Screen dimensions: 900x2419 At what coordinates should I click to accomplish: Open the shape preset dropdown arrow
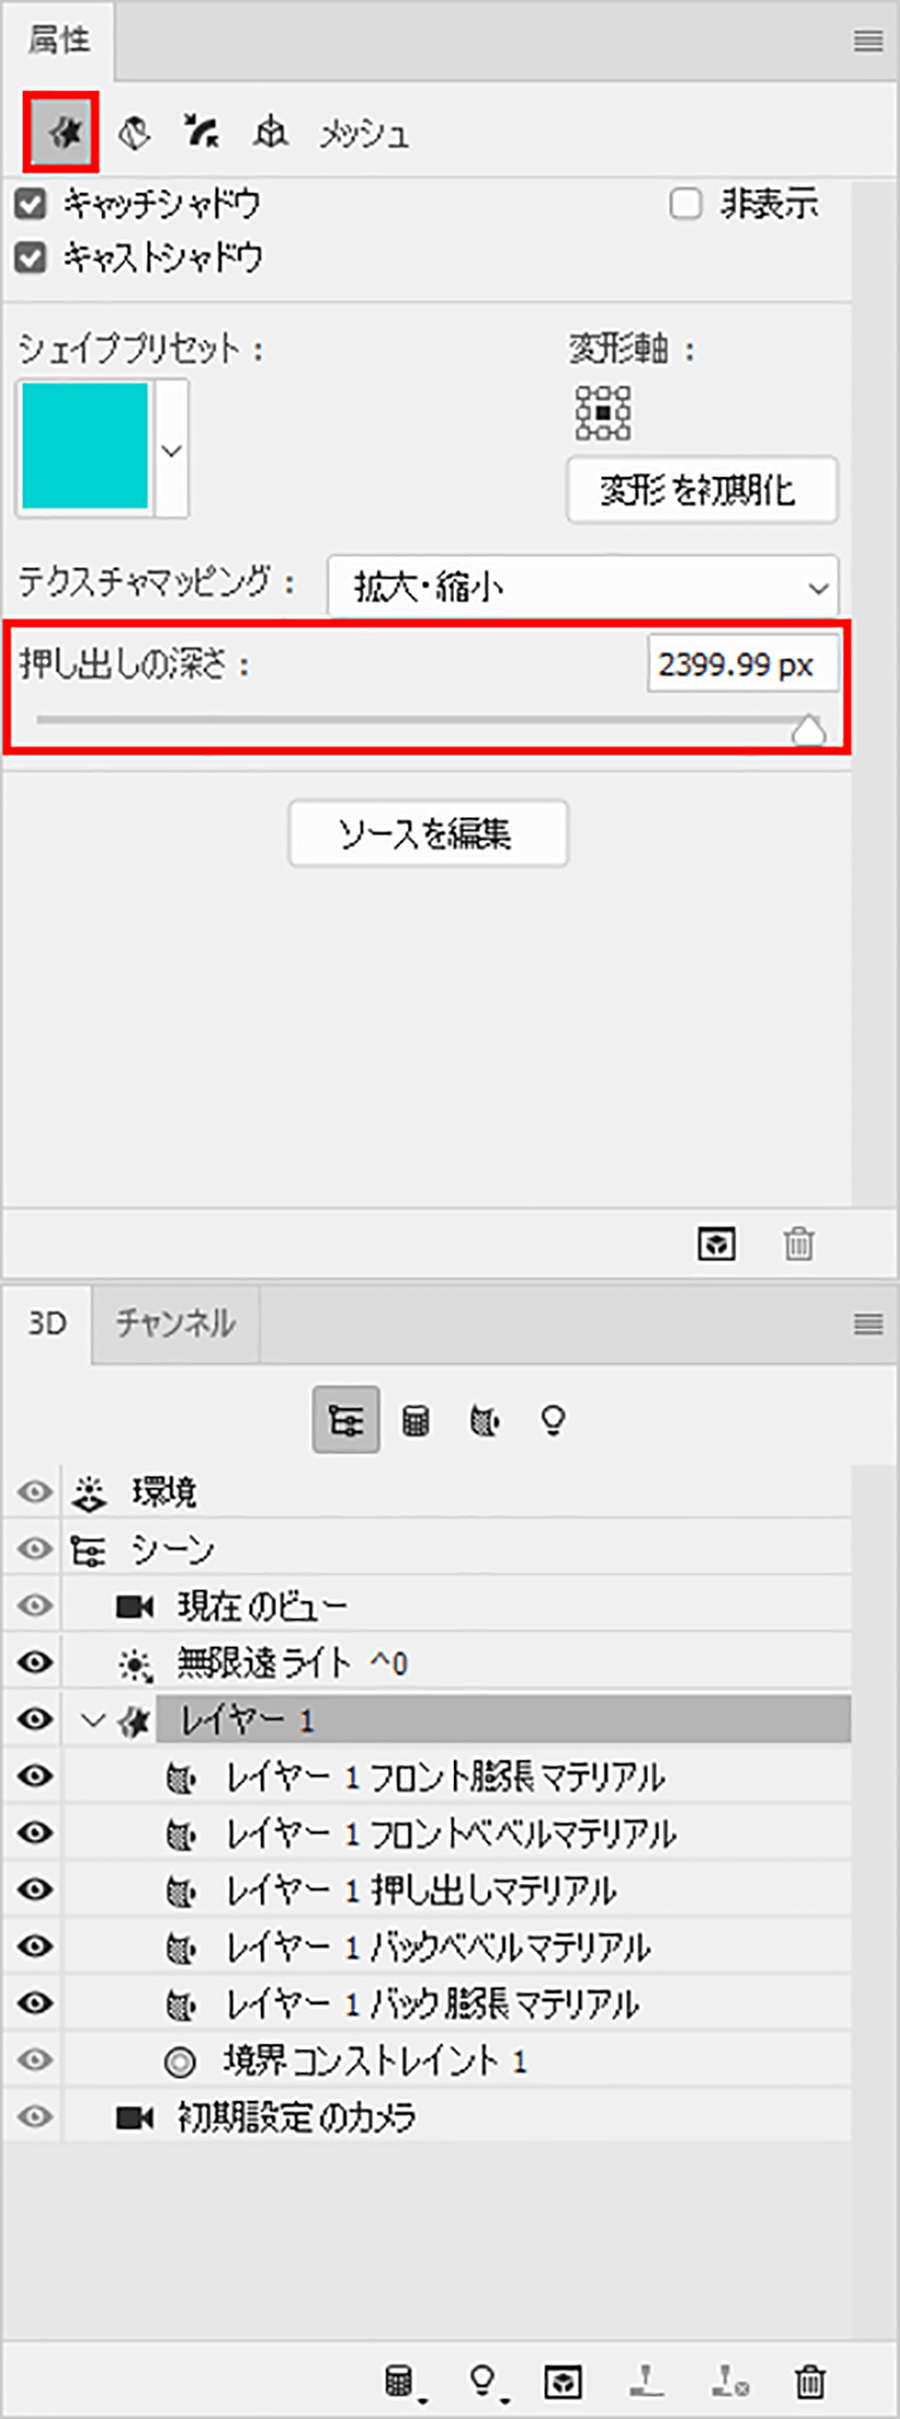coord(172,450)
